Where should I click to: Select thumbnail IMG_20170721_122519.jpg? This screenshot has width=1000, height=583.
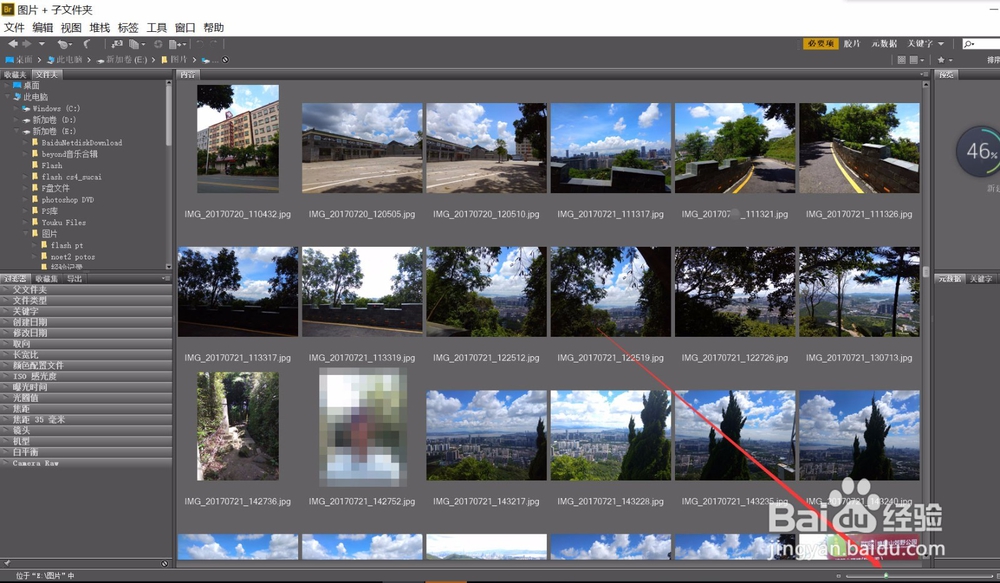point(610,292)
